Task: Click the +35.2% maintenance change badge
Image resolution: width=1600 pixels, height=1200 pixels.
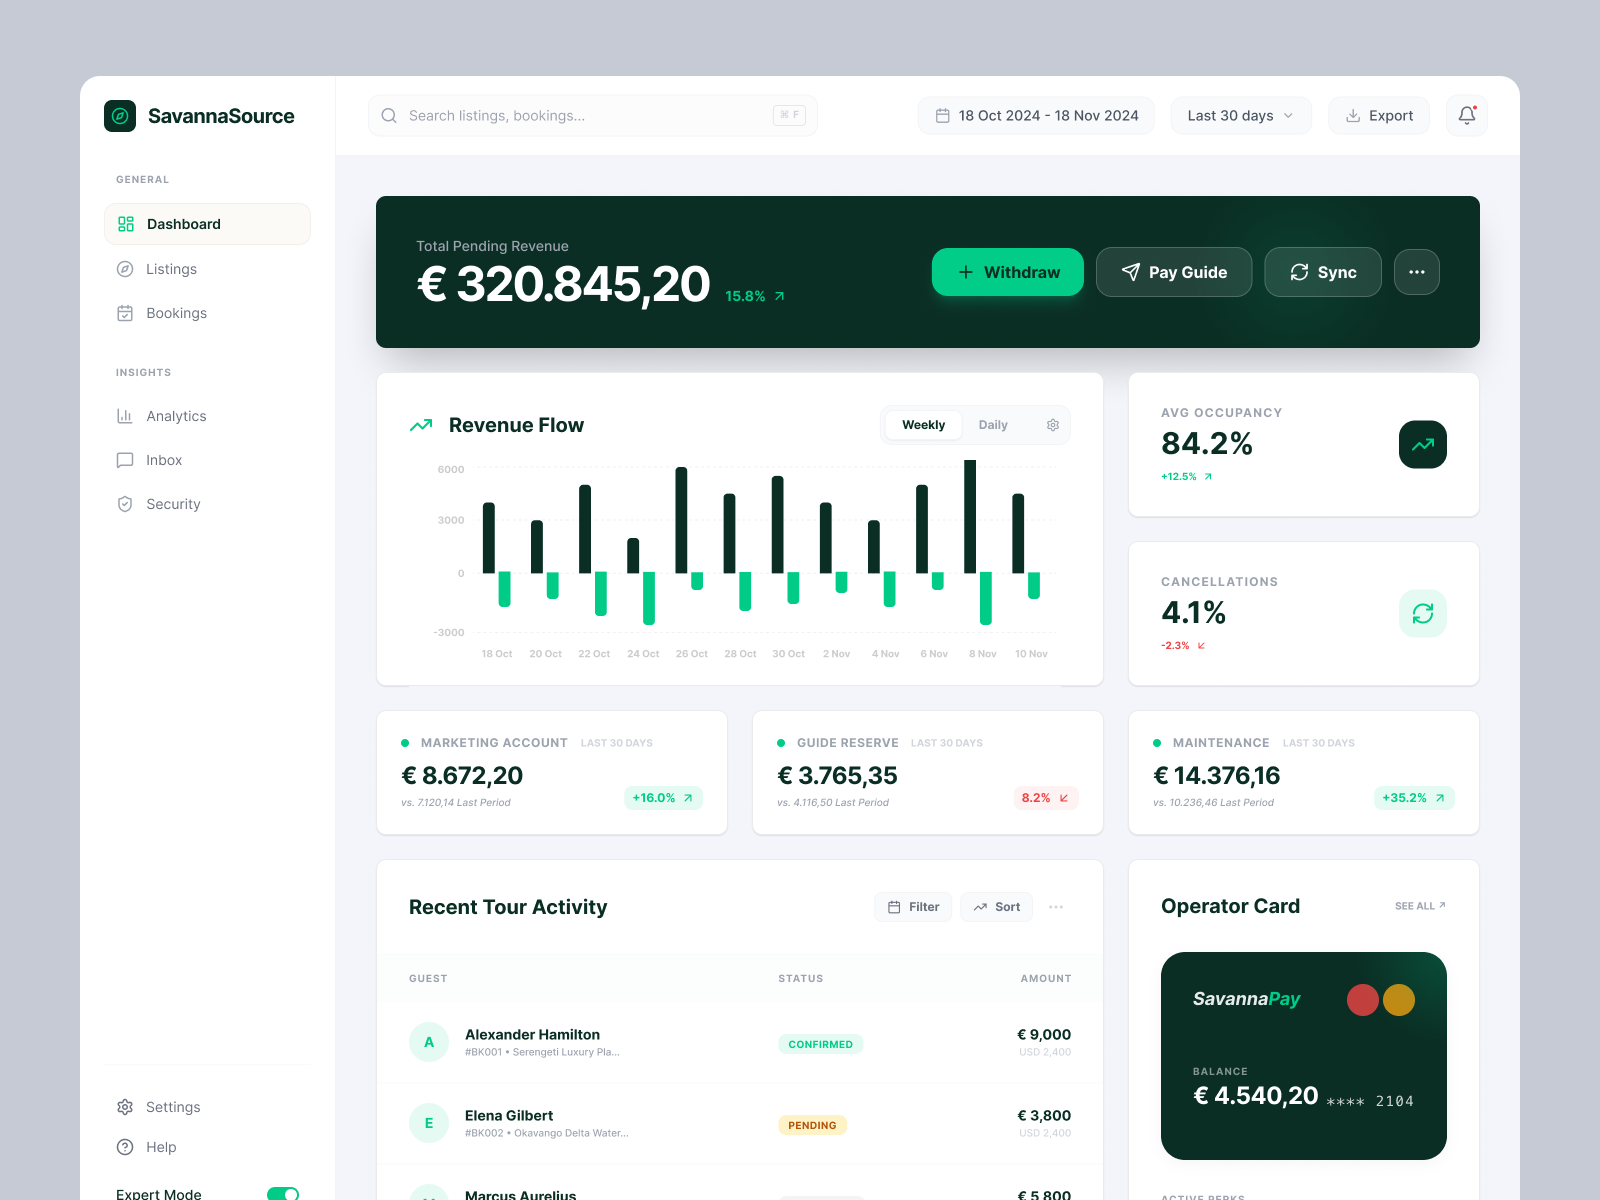Action: pos(1414,798)
